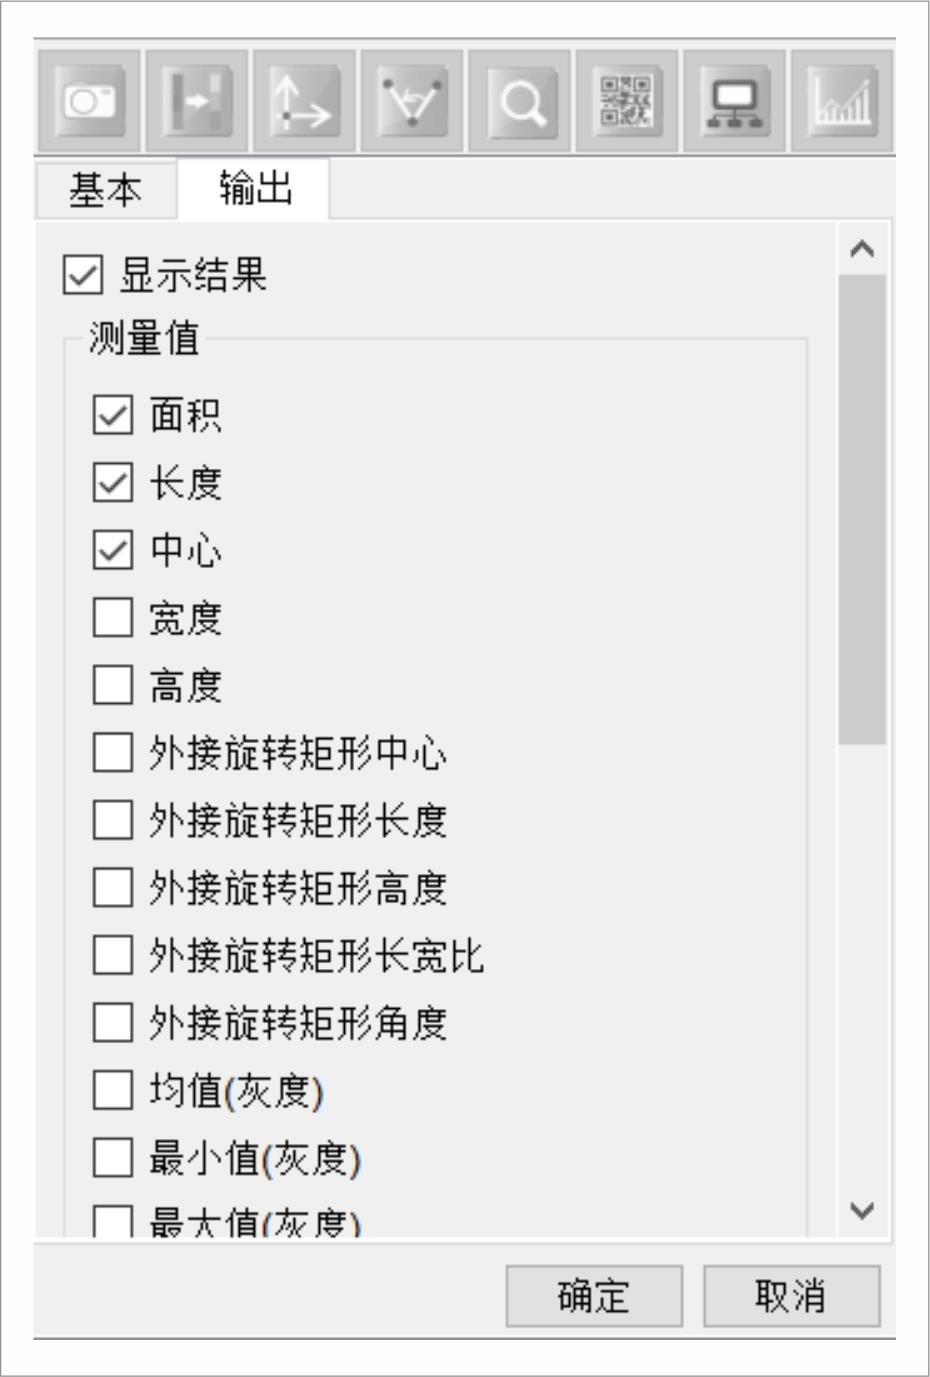Tick the 外接旋转矩形中心 checkbox
930x1377 pixels.
click(x=113, y=753)
